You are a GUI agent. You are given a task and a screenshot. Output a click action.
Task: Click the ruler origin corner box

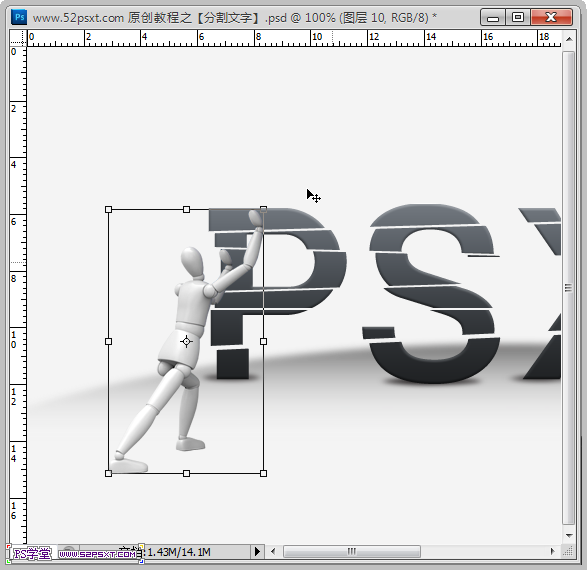(x=18, y=38)
